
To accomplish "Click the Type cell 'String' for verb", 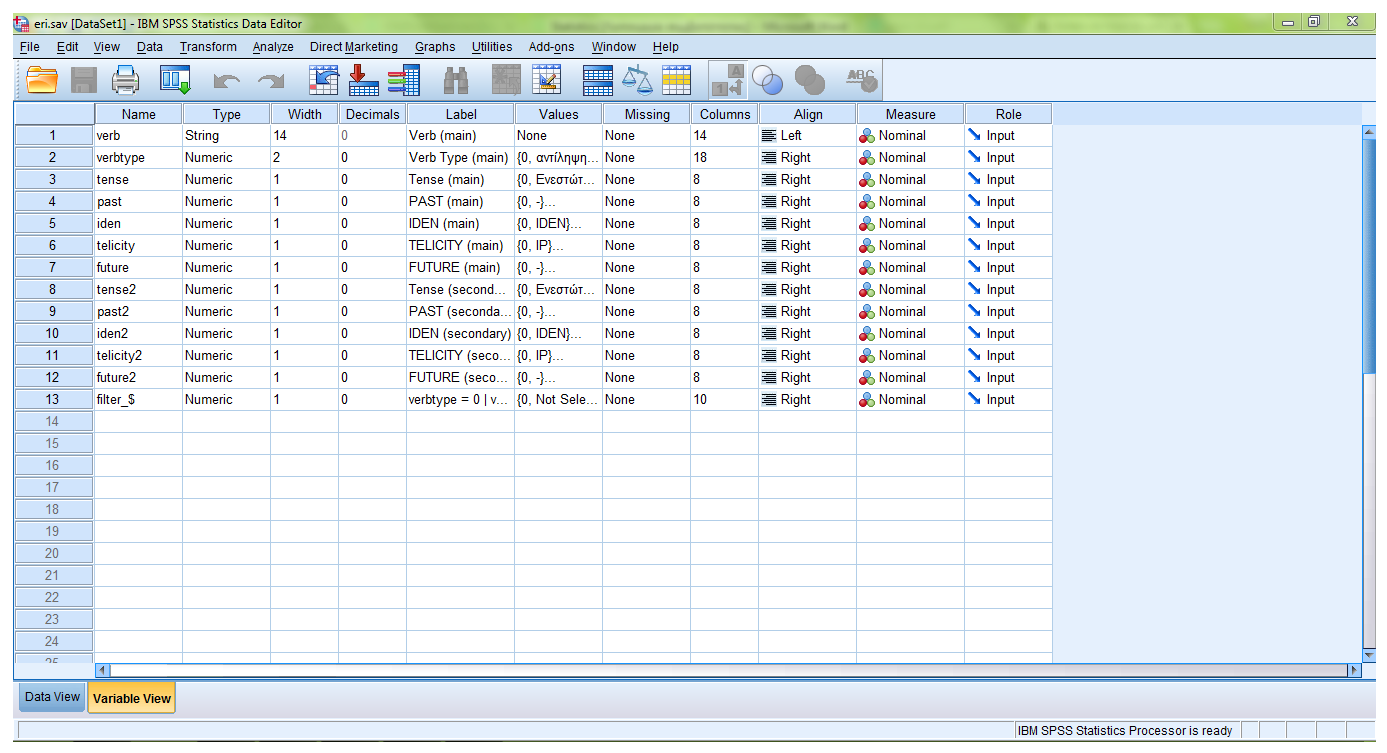I will [227, 135].
